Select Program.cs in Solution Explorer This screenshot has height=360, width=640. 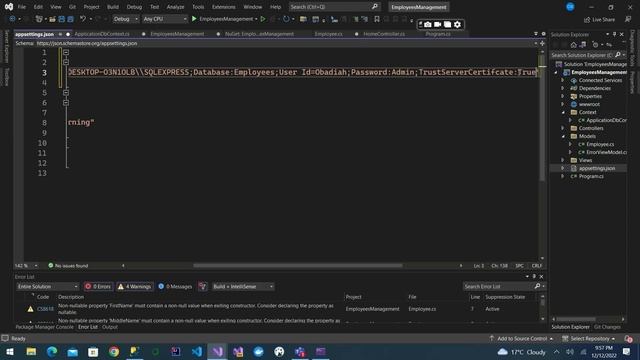coord(591,176)
